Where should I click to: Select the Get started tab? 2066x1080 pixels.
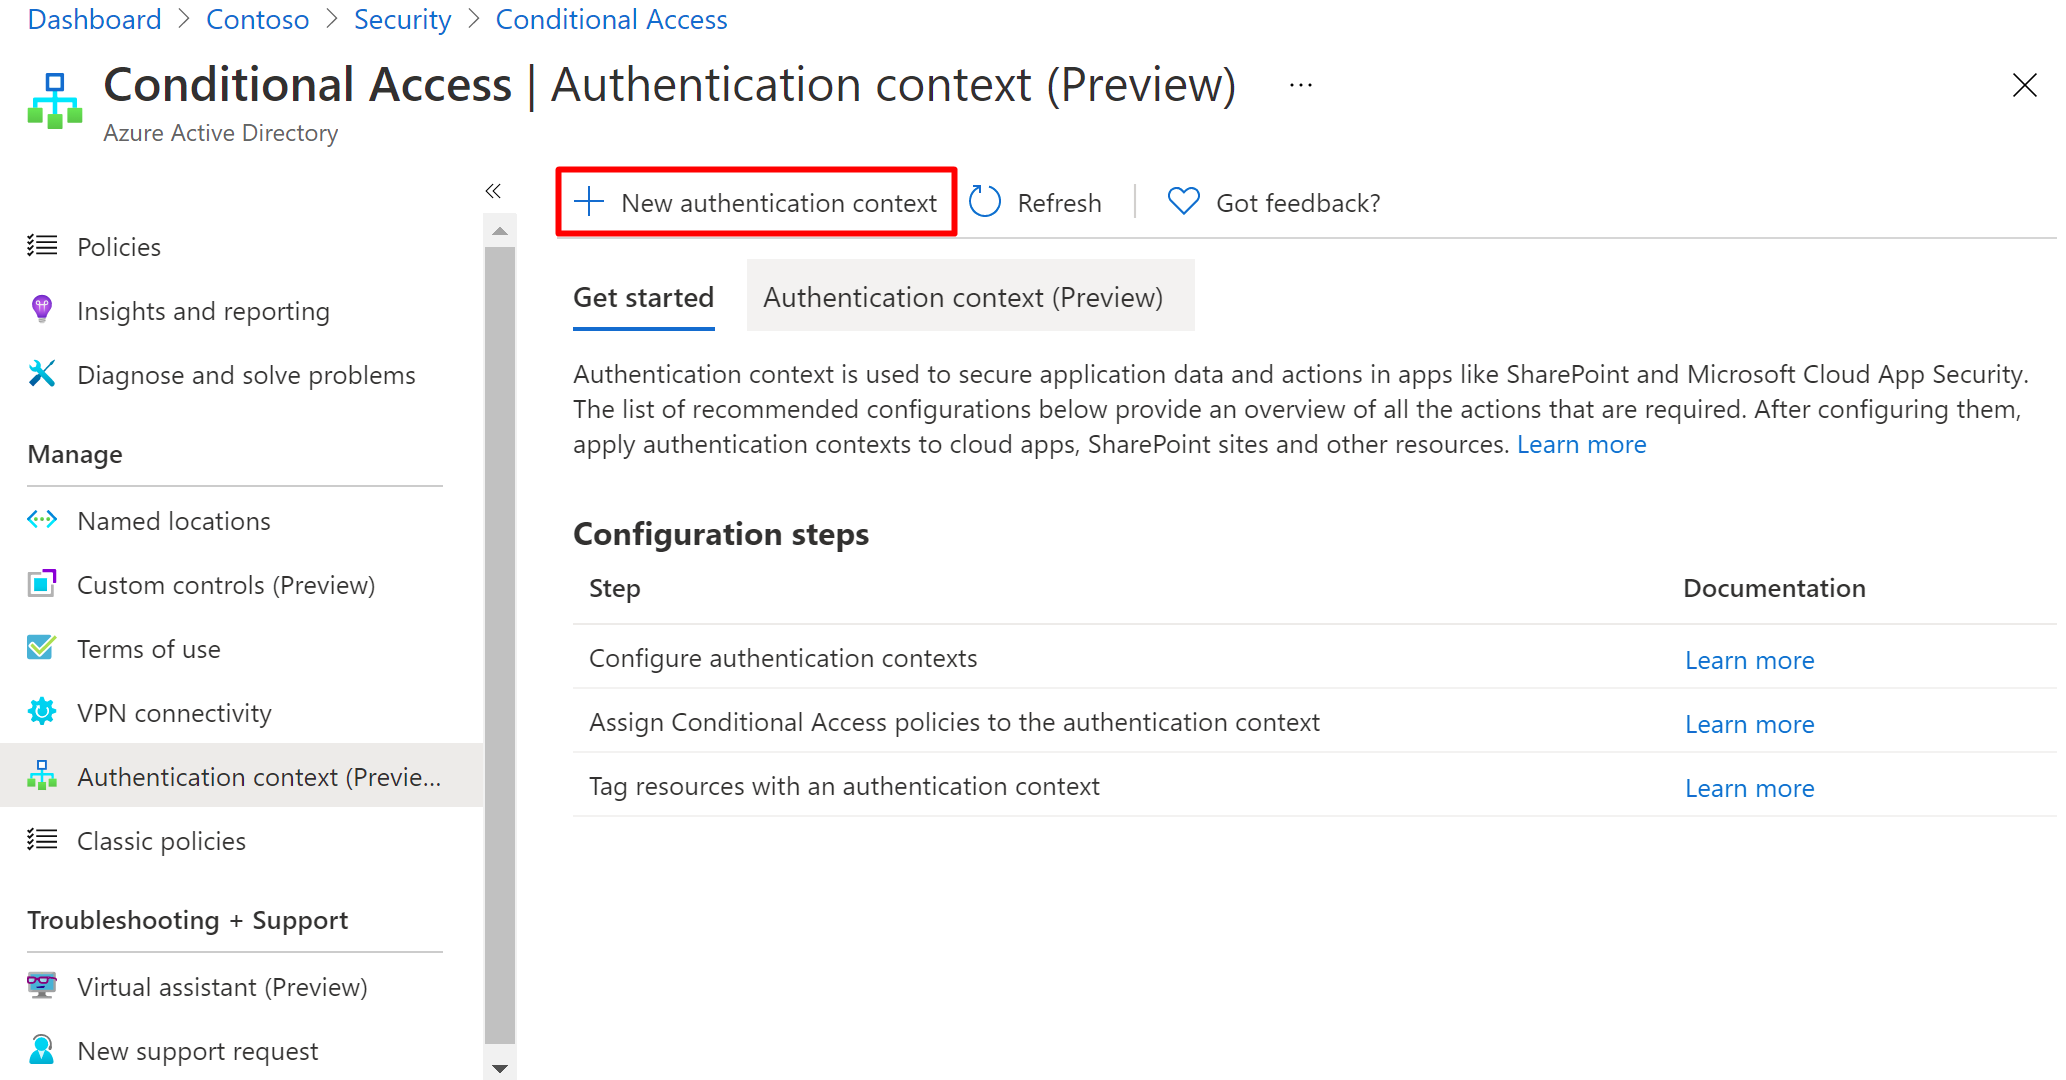point(643,297)
